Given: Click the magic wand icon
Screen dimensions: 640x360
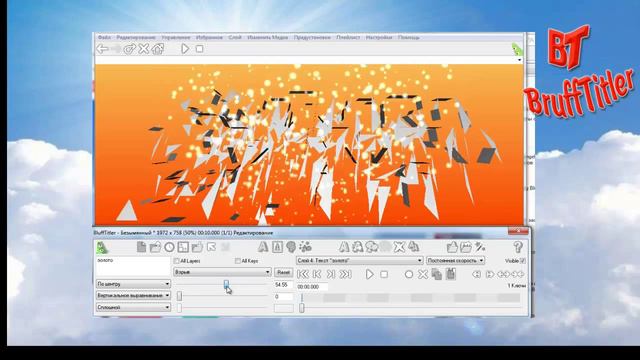Looking at the screenshot, I should 480,247.
